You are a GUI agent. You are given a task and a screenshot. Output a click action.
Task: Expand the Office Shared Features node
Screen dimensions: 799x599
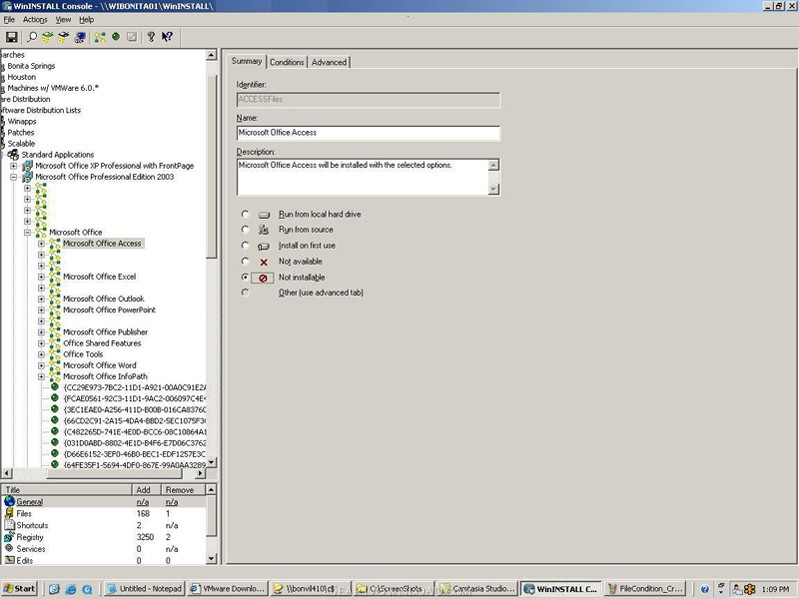click(x=41, y=343)
